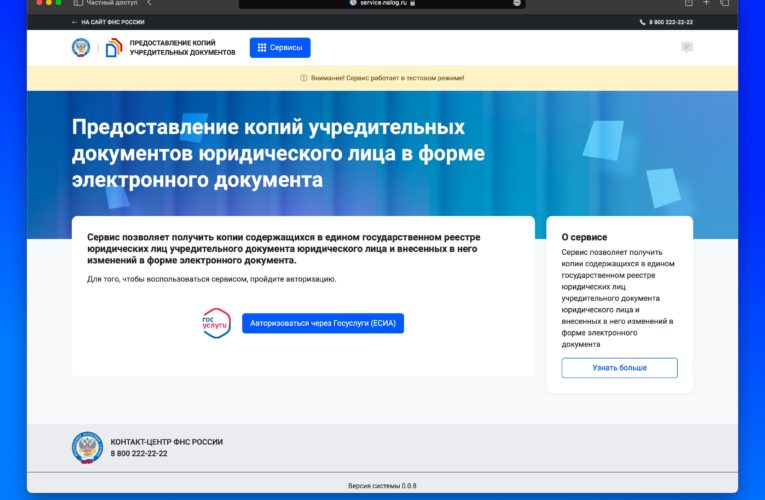Click the Госуслуги hexagon logo
765x500 pixels.
click(x=216, y=323)
